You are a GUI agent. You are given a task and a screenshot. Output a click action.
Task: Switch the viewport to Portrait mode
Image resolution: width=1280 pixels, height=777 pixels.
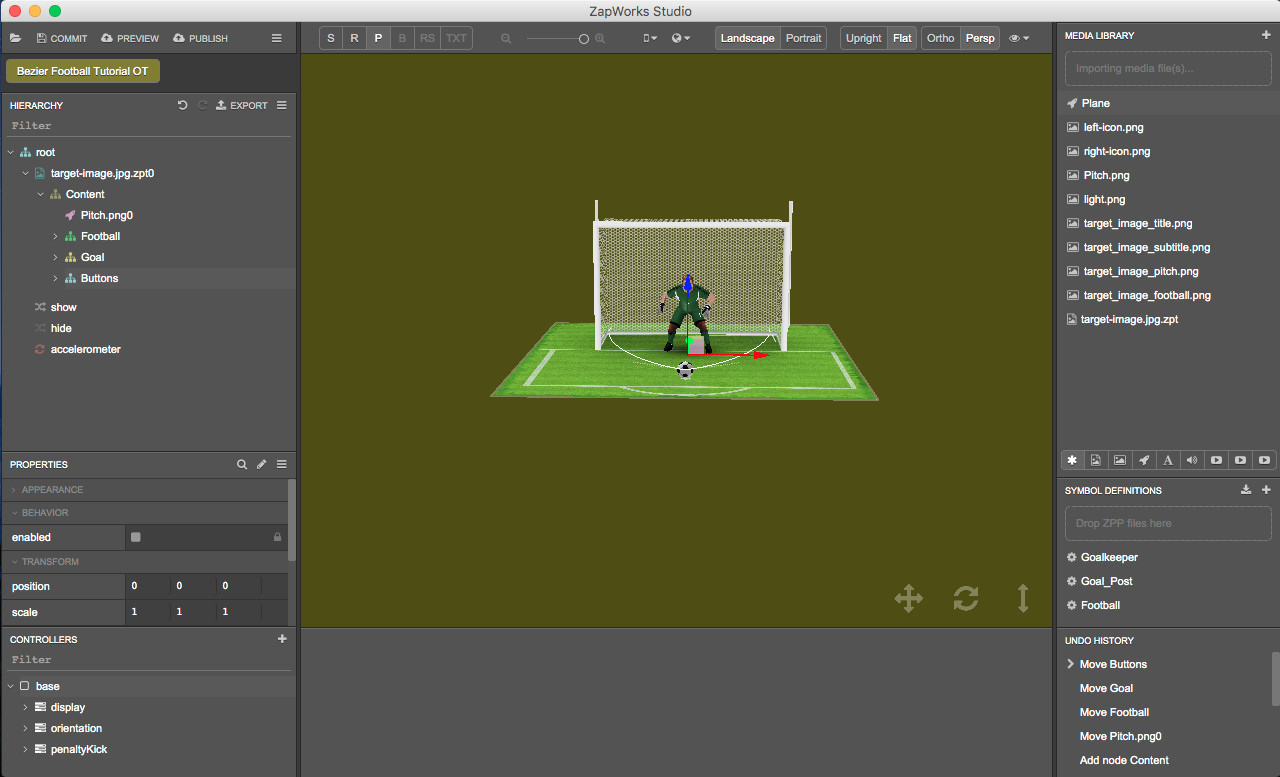804,37
